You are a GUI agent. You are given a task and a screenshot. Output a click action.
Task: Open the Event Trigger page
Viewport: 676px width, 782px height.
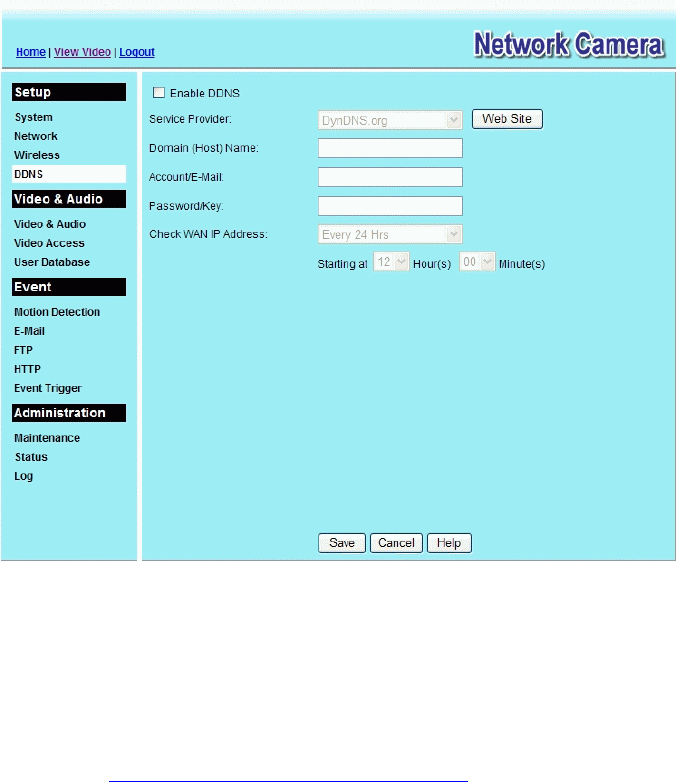[x=48, y=389]
